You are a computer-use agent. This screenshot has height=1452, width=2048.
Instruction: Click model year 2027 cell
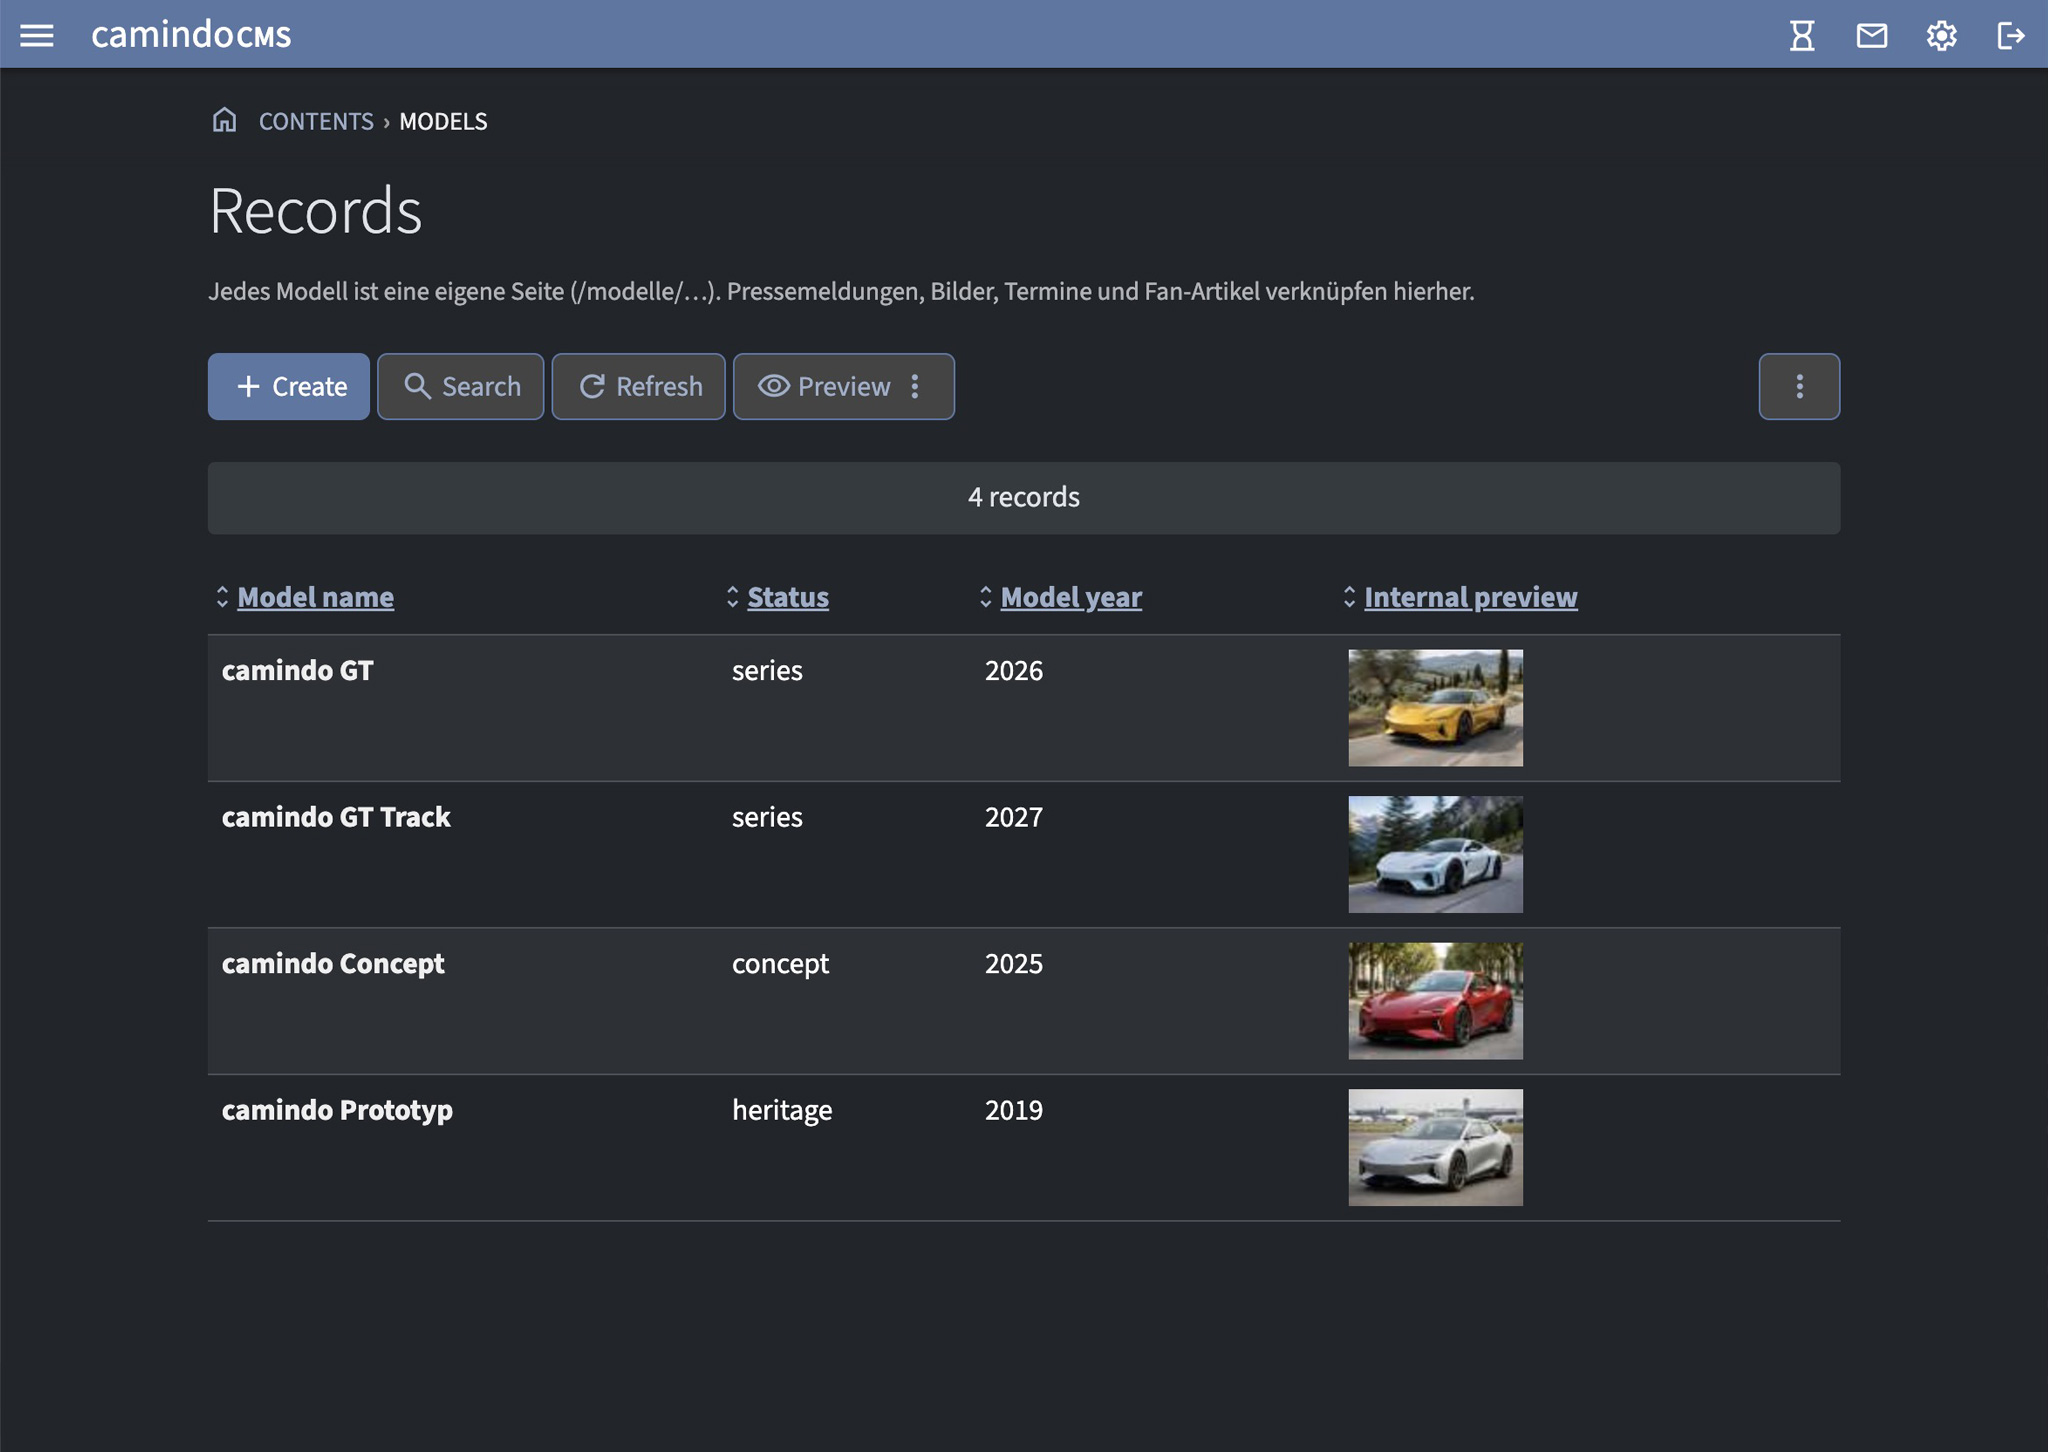pos(1013,817)
